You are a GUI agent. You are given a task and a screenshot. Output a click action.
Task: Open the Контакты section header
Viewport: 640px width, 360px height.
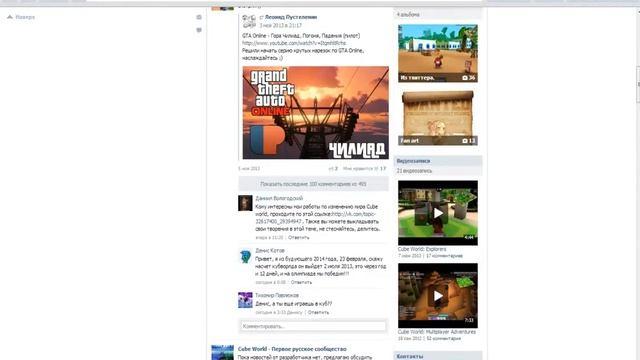click(438, 356)
